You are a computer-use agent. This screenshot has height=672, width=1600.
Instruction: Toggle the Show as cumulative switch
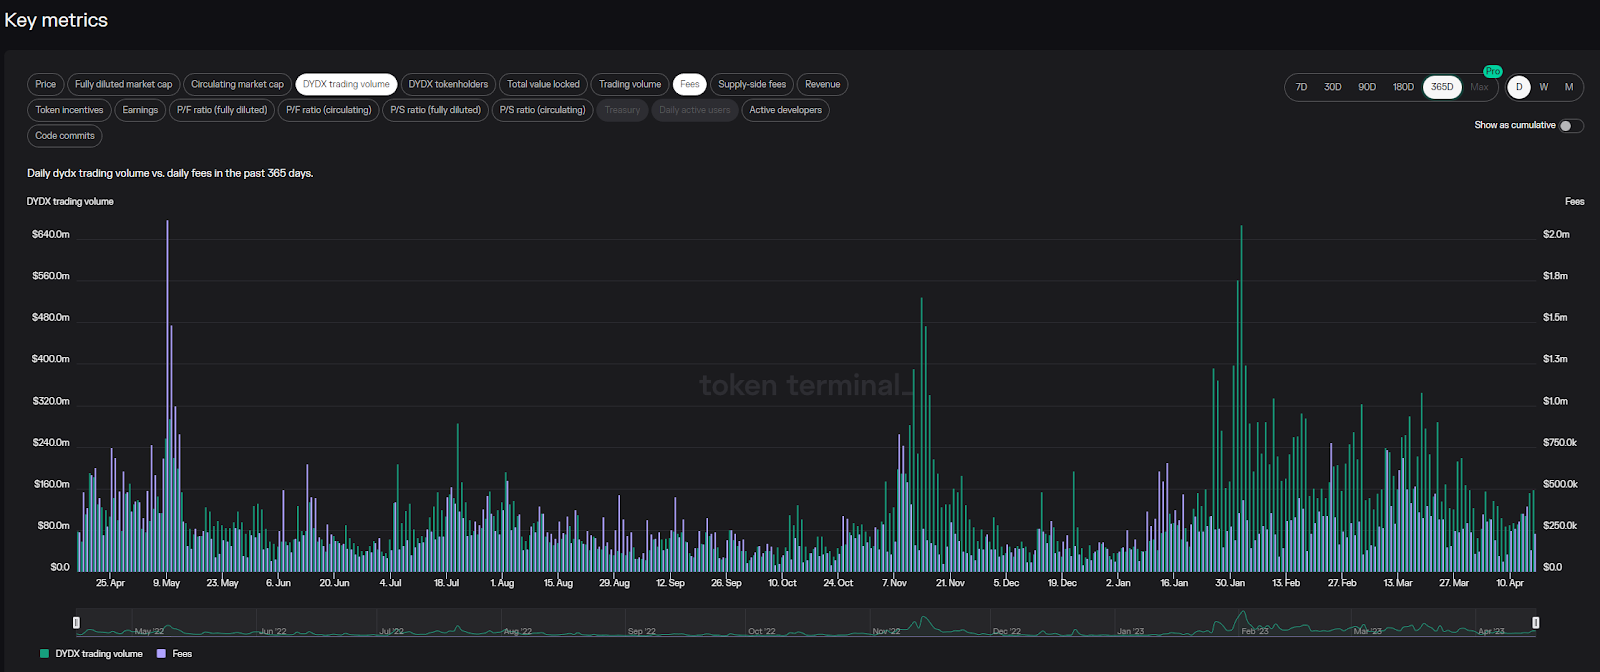tap(1571, 125)
